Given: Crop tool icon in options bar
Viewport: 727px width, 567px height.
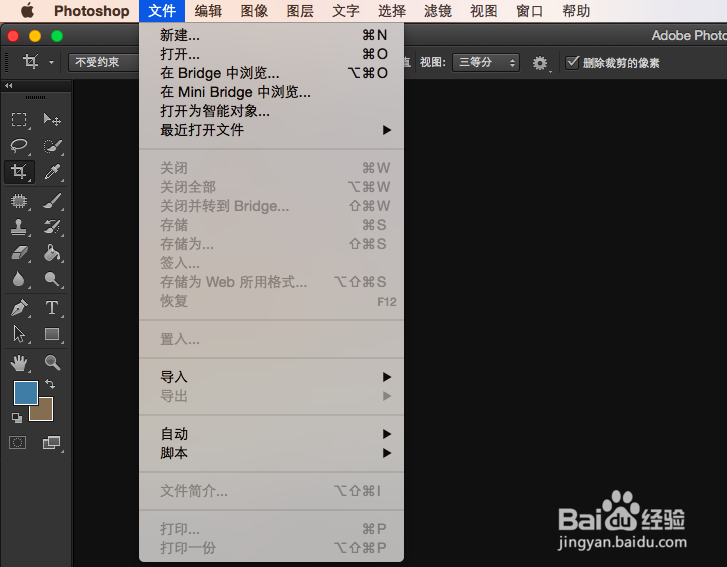Looking at the screenshot, I should [x=31, y=62].
